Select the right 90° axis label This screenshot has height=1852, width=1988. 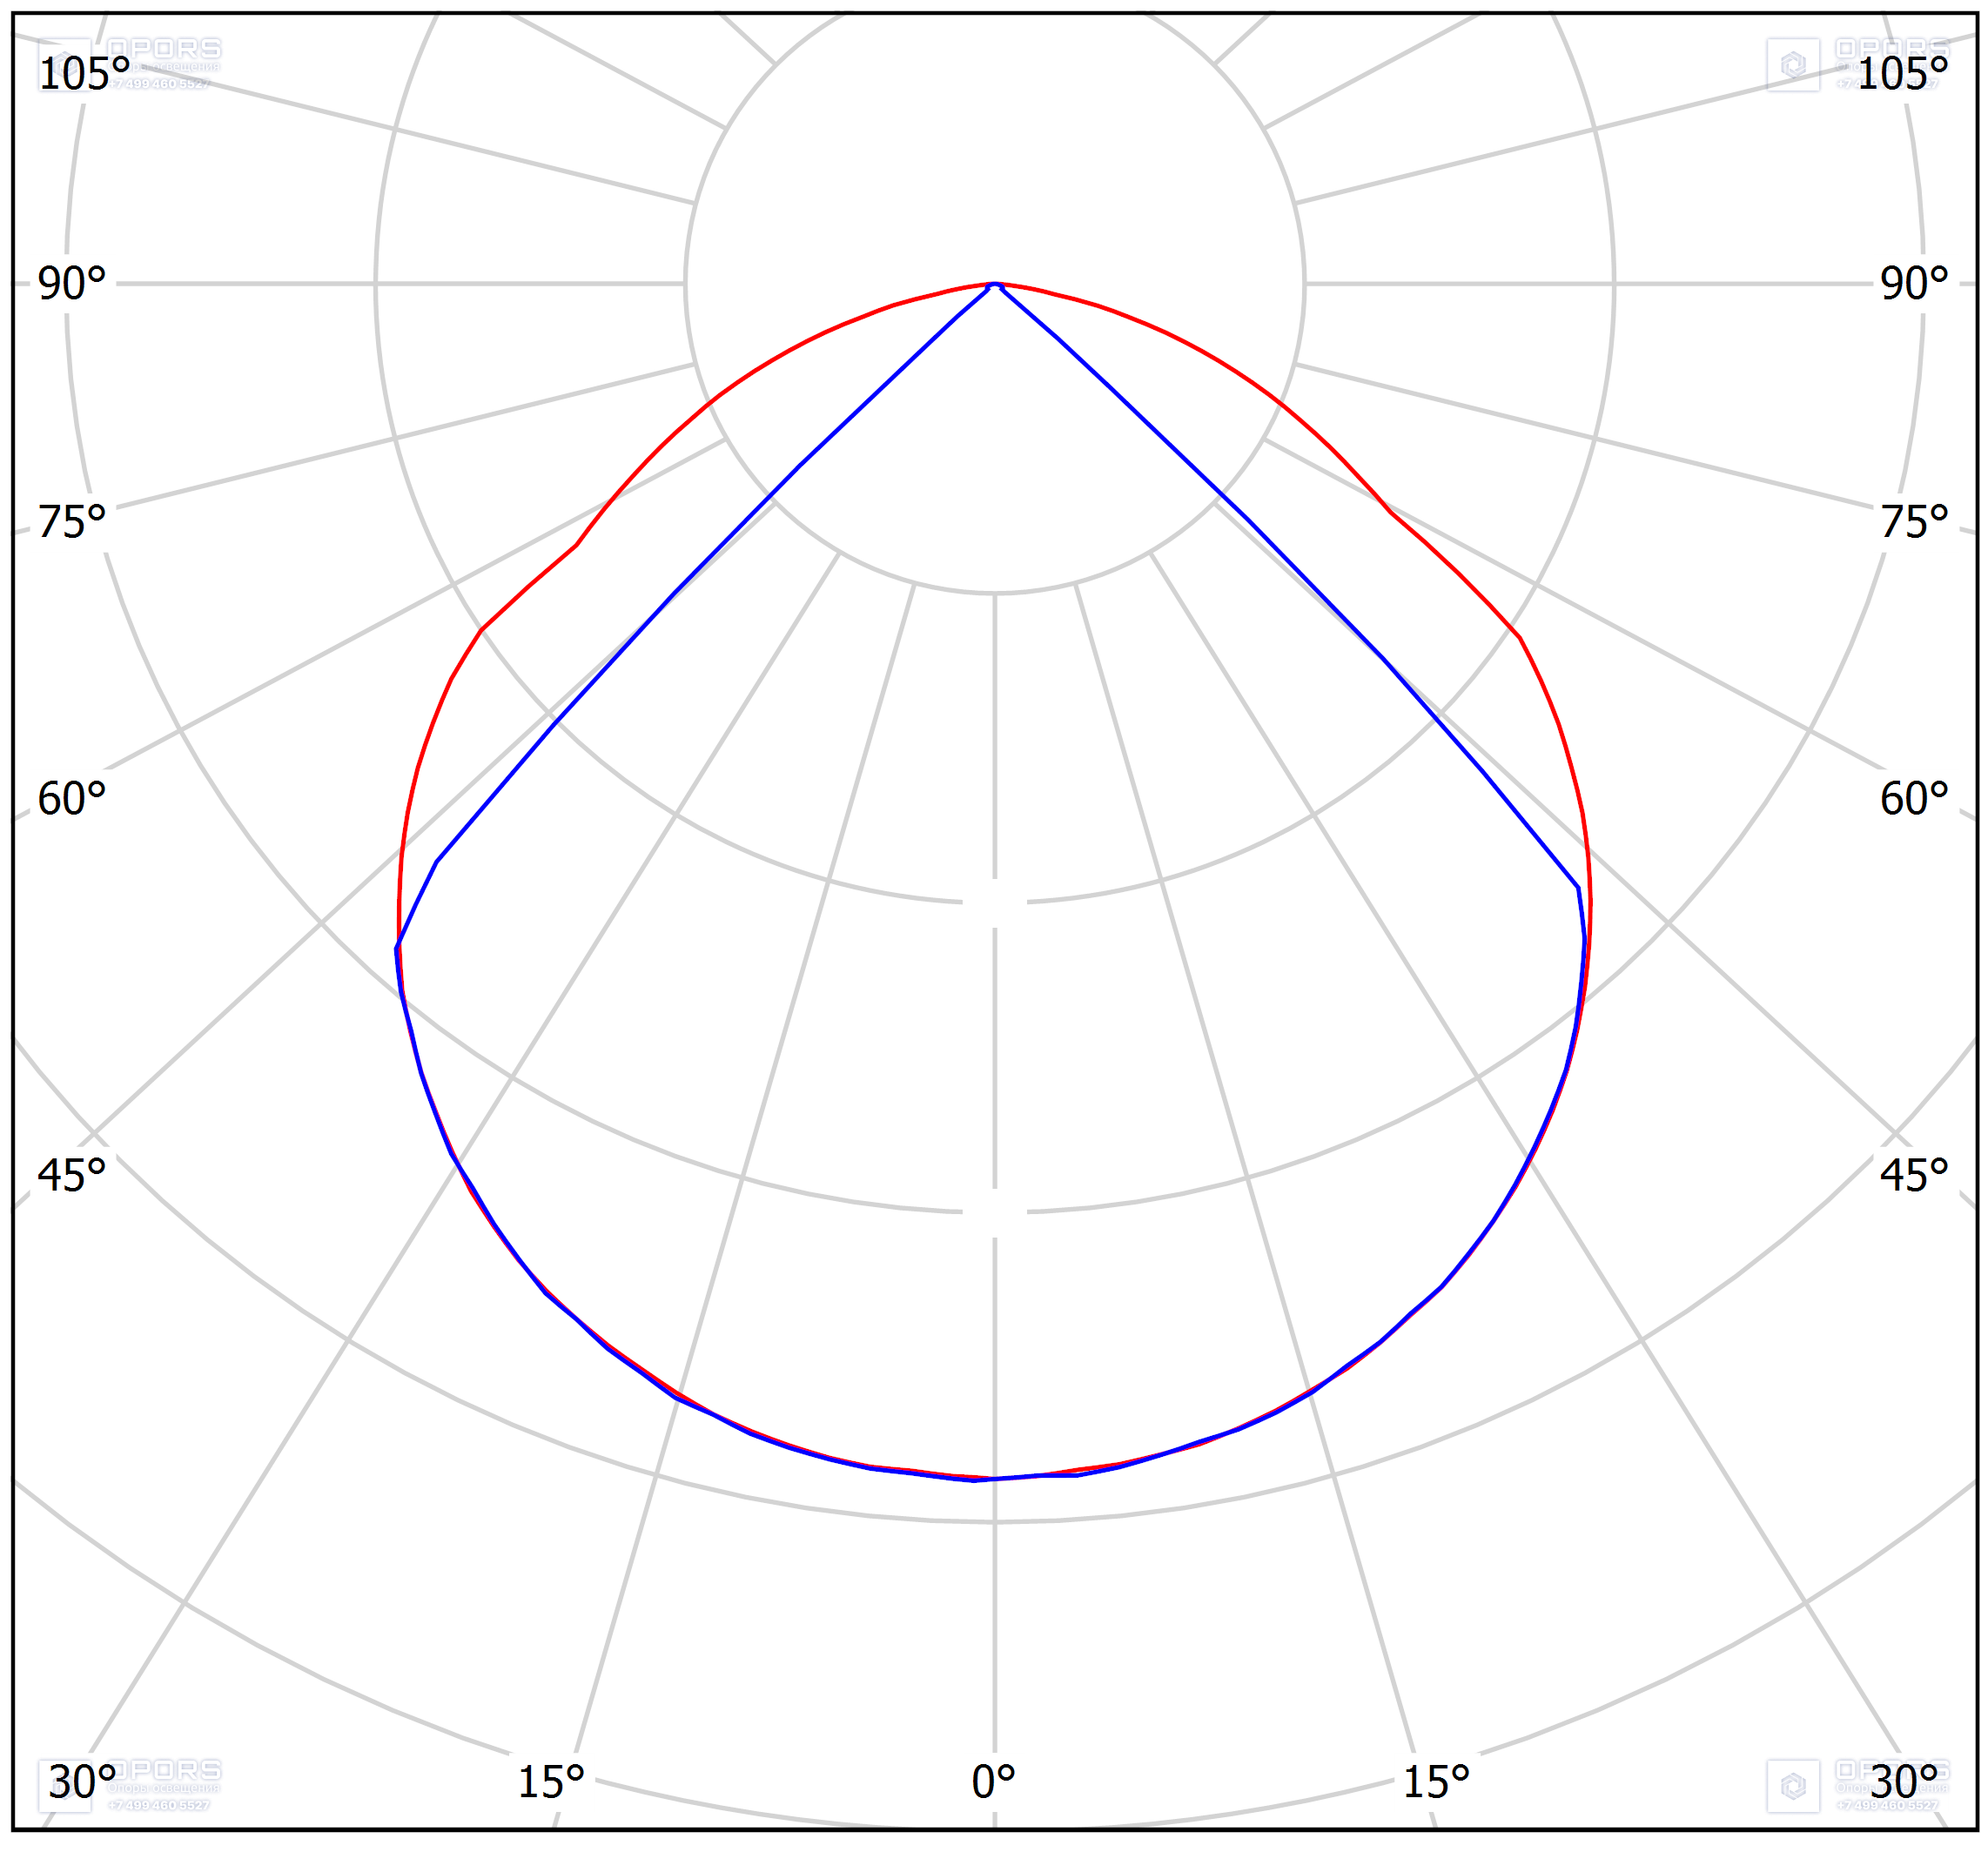(1914, 284)
